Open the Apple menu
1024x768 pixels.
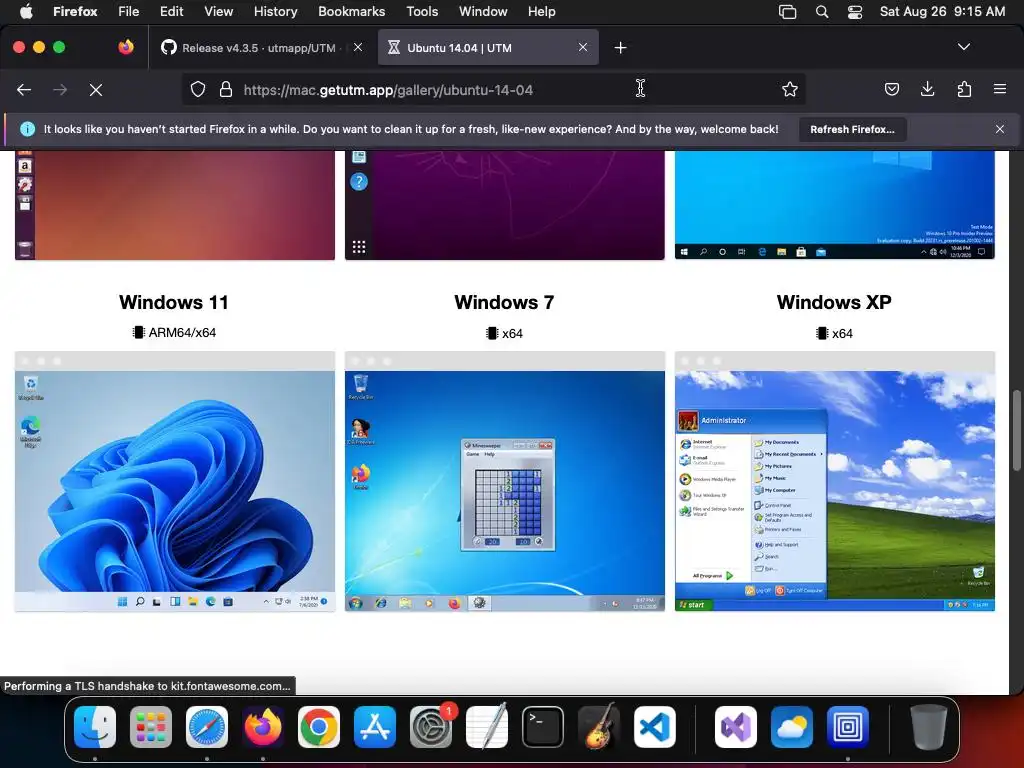pyautogui.click(x=26, y=11)
